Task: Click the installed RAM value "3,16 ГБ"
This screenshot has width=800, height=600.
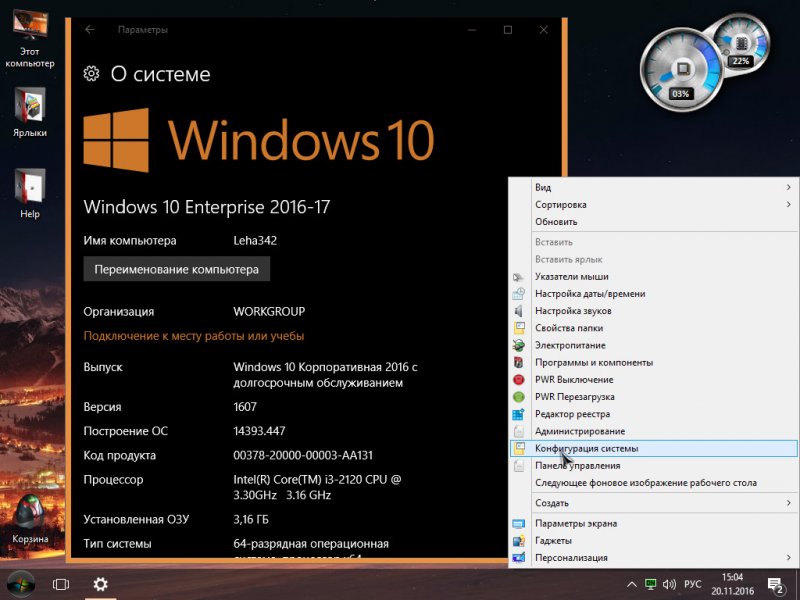Action: point(251,520)
